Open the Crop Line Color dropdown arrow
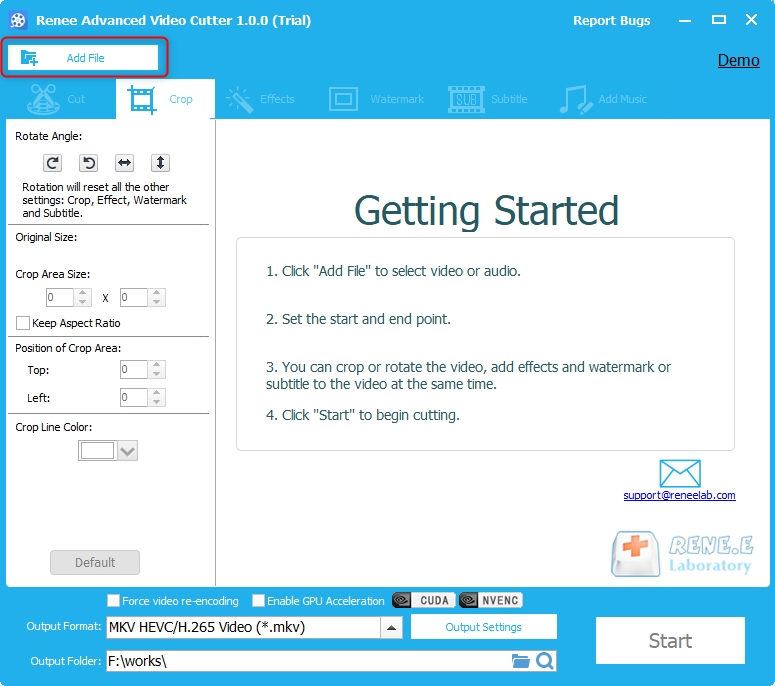 tap(127, 451)
